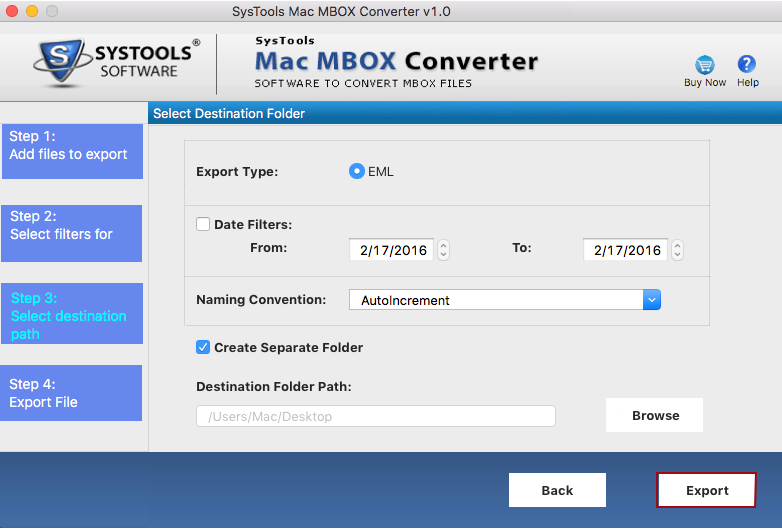Click the Destination Folder Path field

coord(376,416)
